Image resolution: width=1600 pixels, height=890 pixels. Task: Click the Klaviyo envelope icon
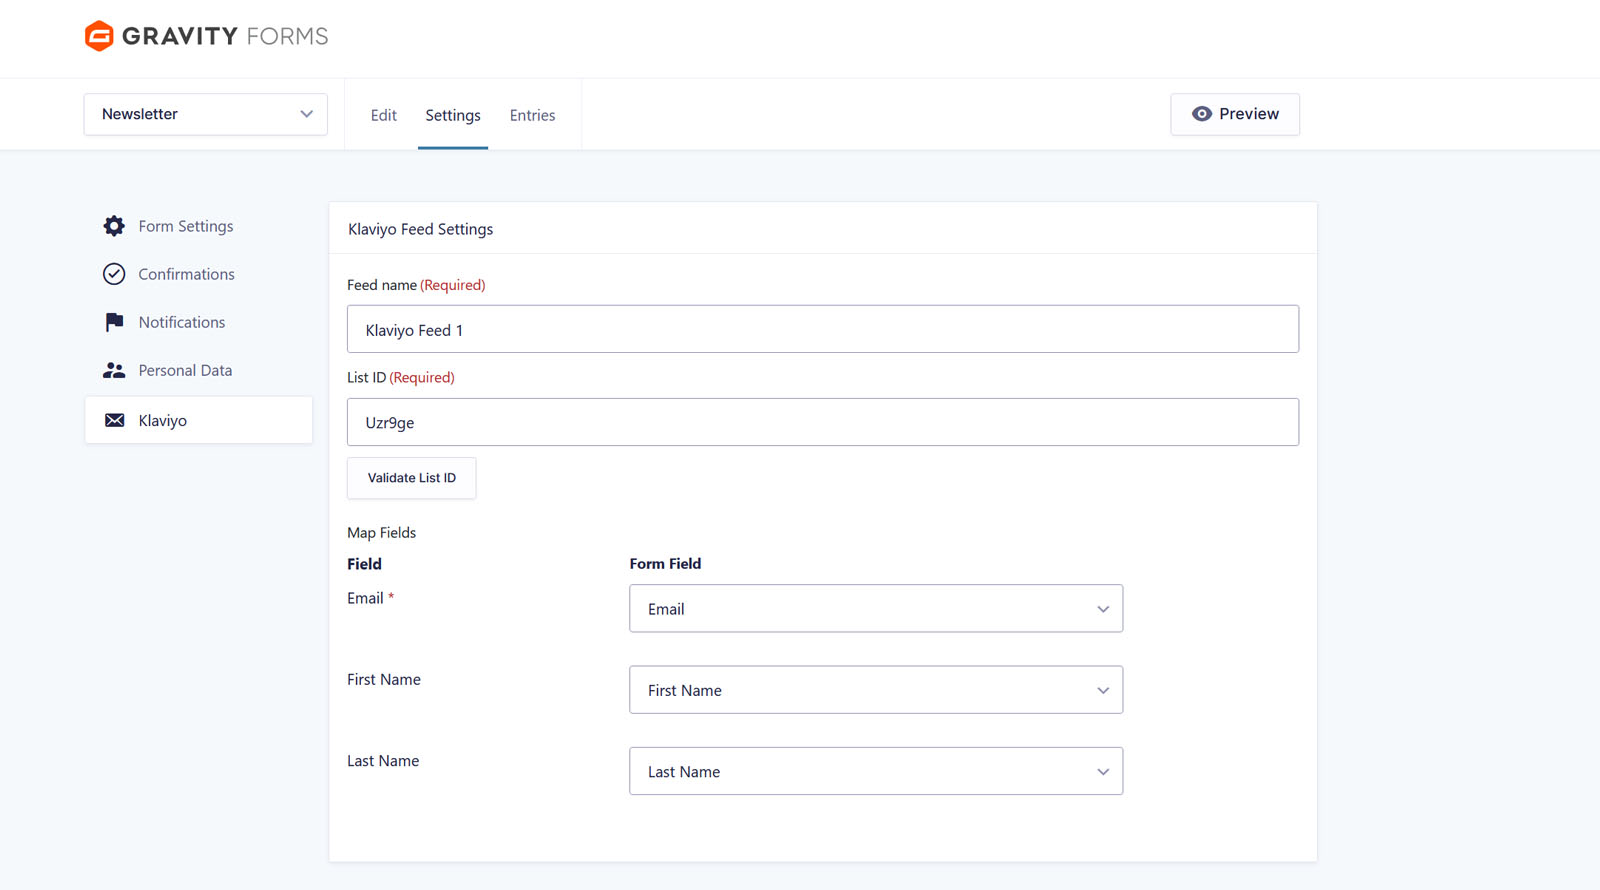(115, 420)
